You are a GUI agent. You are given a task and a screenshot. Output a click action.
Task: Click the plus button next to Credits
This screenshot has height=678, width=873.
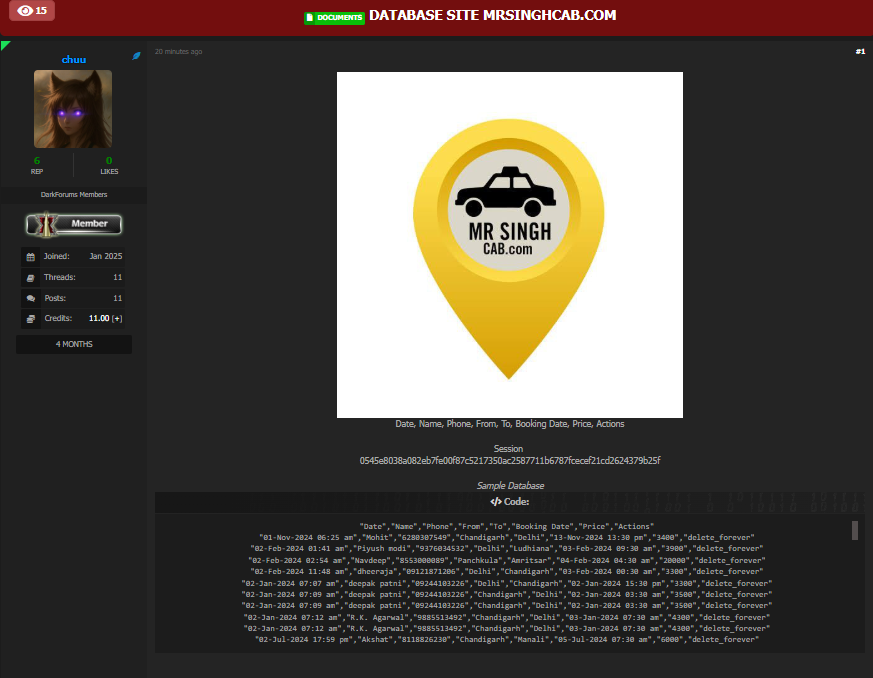[117, 318]
